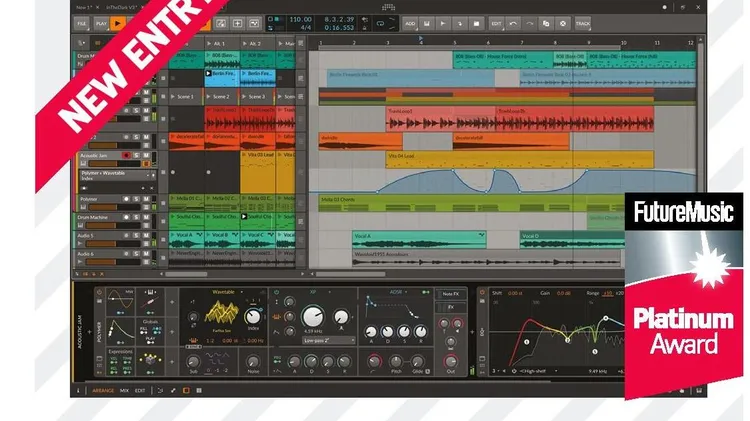
Task: Click the expand arrows icon in footer
Action: tap(173, 391)
